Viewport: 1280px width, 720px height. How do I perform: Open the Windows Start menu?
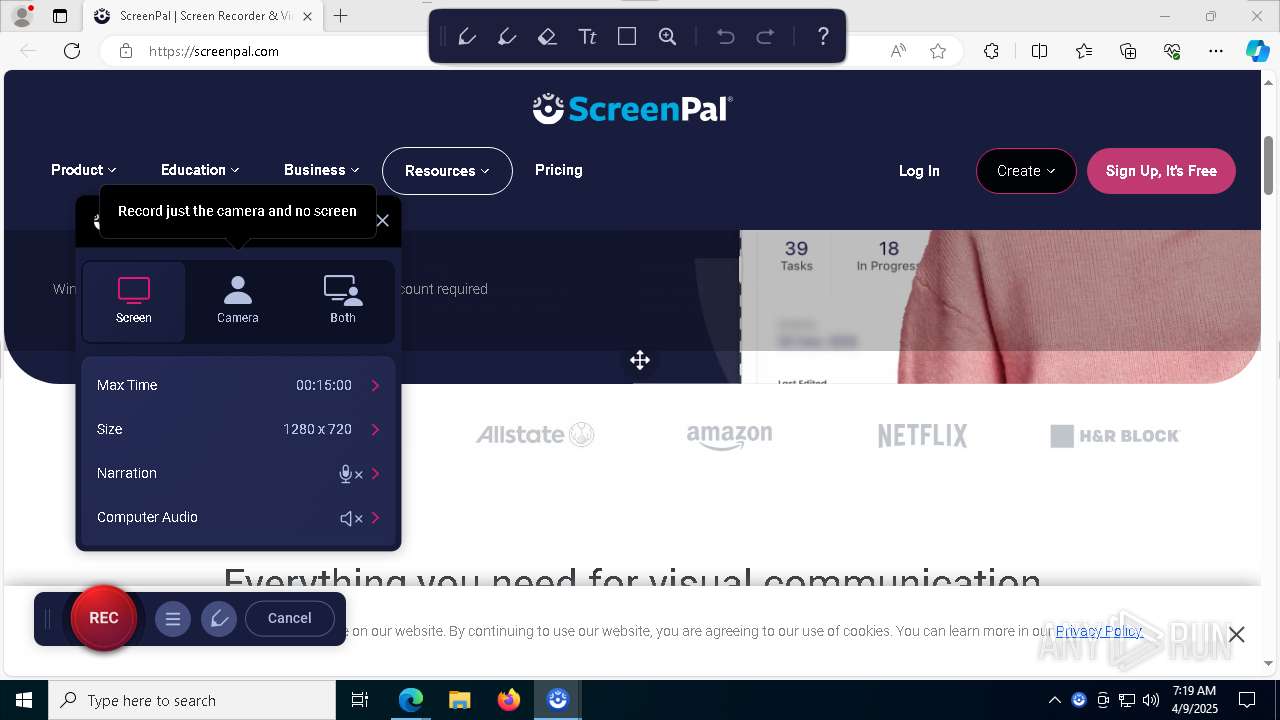click(x=24, y=700)
